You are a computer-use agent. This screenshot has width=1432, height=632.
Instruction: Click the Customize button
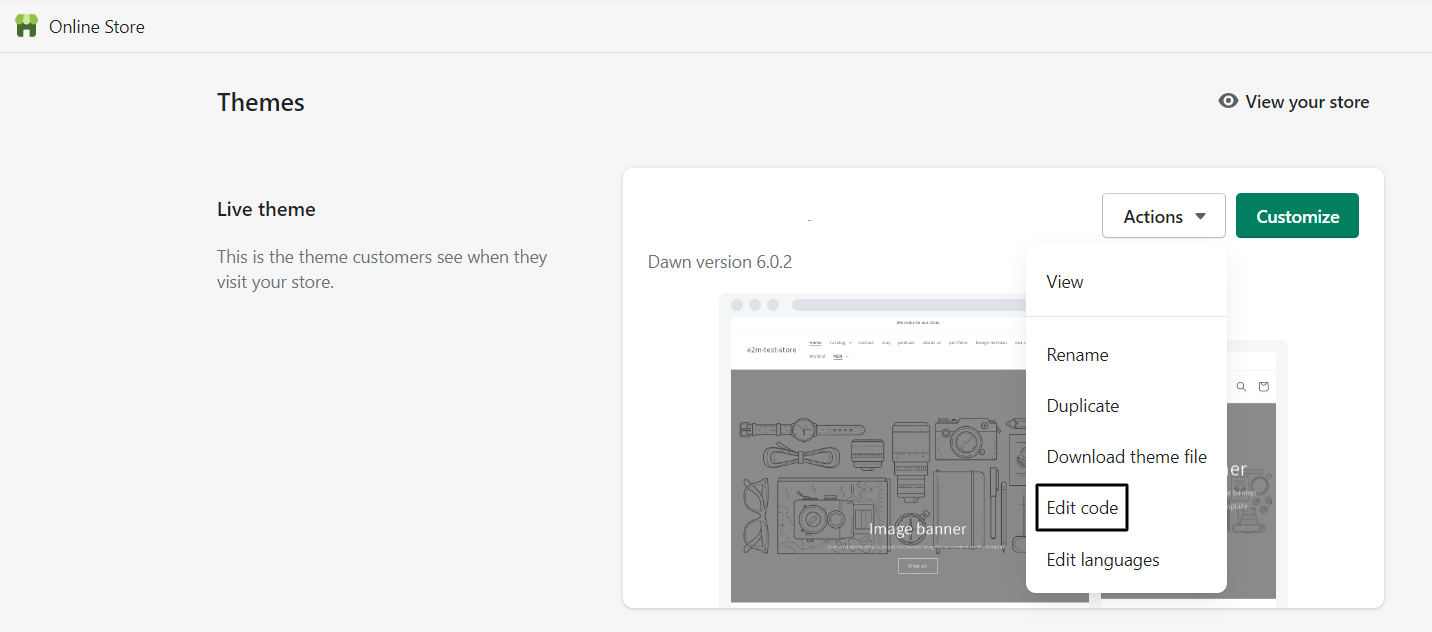tap(1297, 215)
